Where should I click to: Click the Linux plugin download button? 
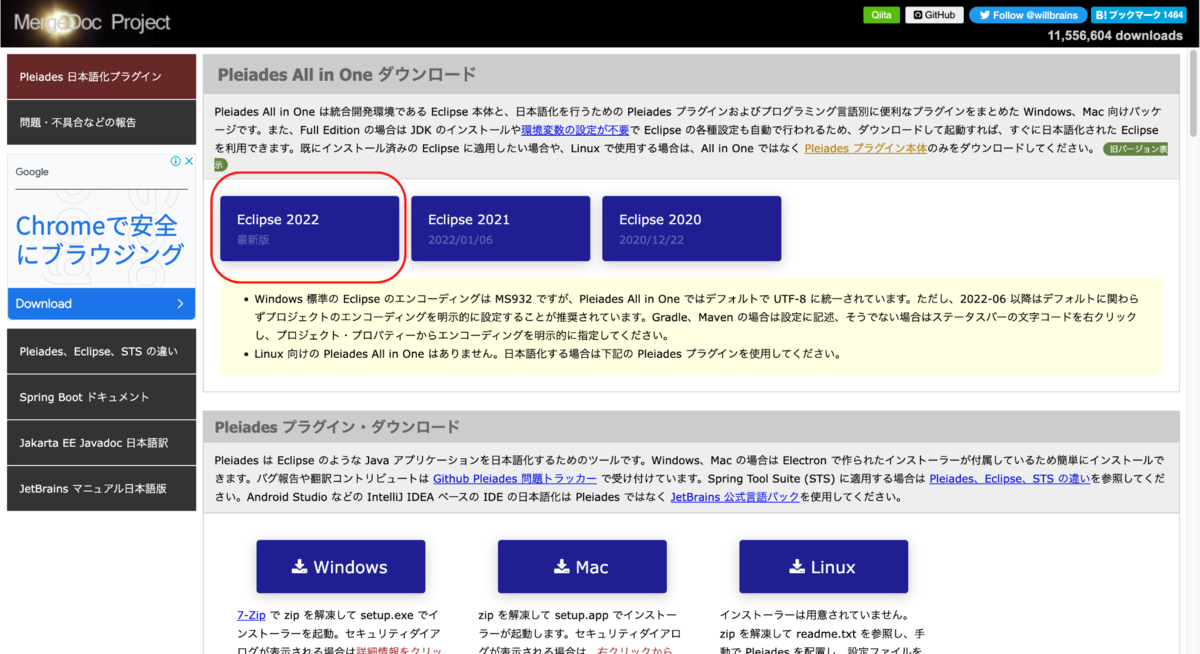pyautogui.click(x=824, y=567)
